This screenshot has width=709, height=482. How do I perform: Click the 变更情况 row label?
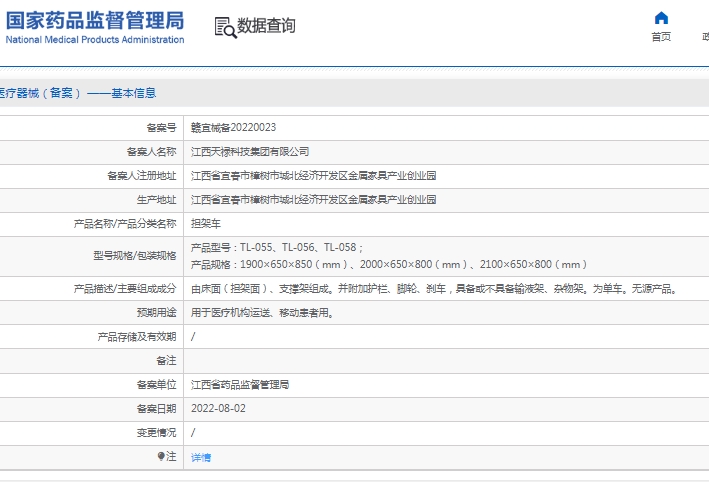coord(156,433)
